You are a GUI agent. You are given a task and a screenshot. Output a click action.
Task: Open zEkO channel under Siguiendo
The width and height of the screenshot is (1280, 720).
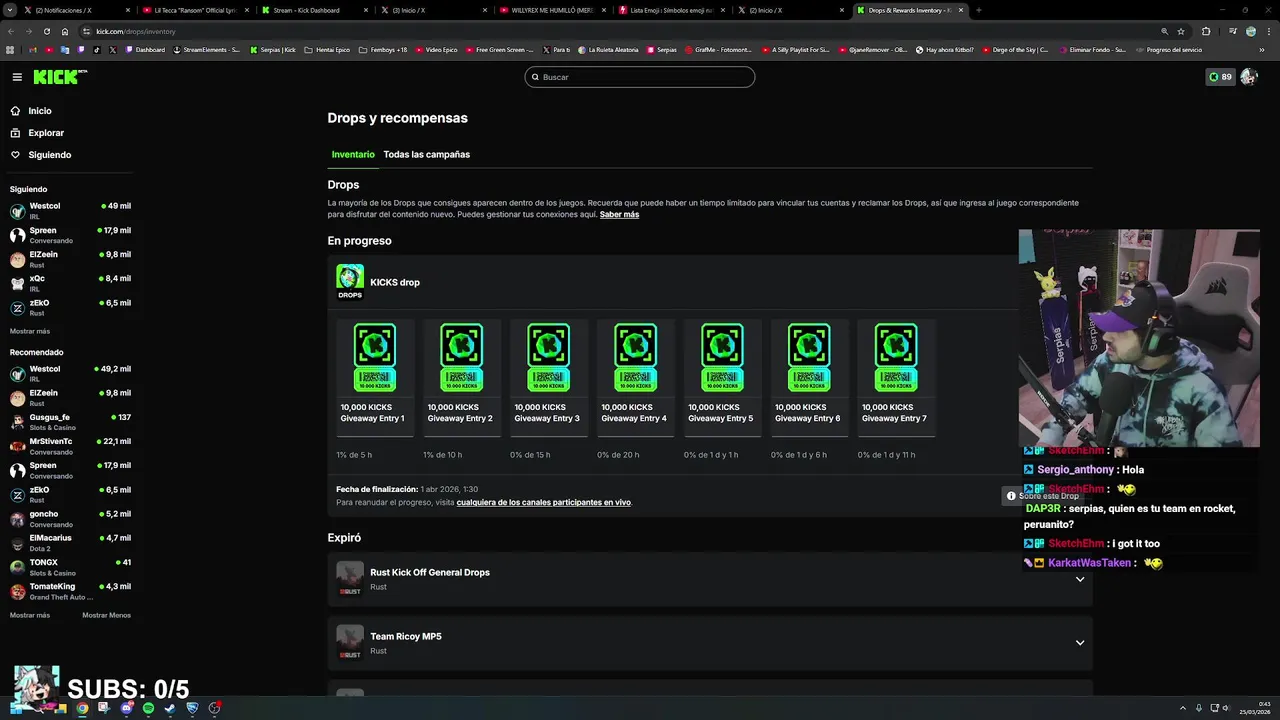[70, 307]
